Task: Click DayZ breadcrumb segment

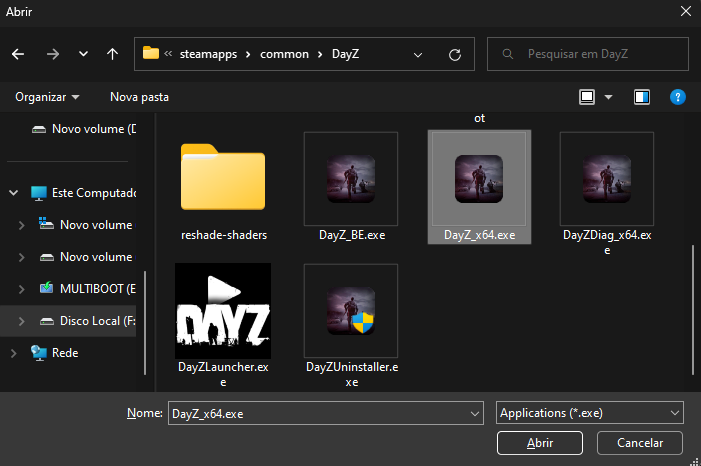Action: coord(345,54)
